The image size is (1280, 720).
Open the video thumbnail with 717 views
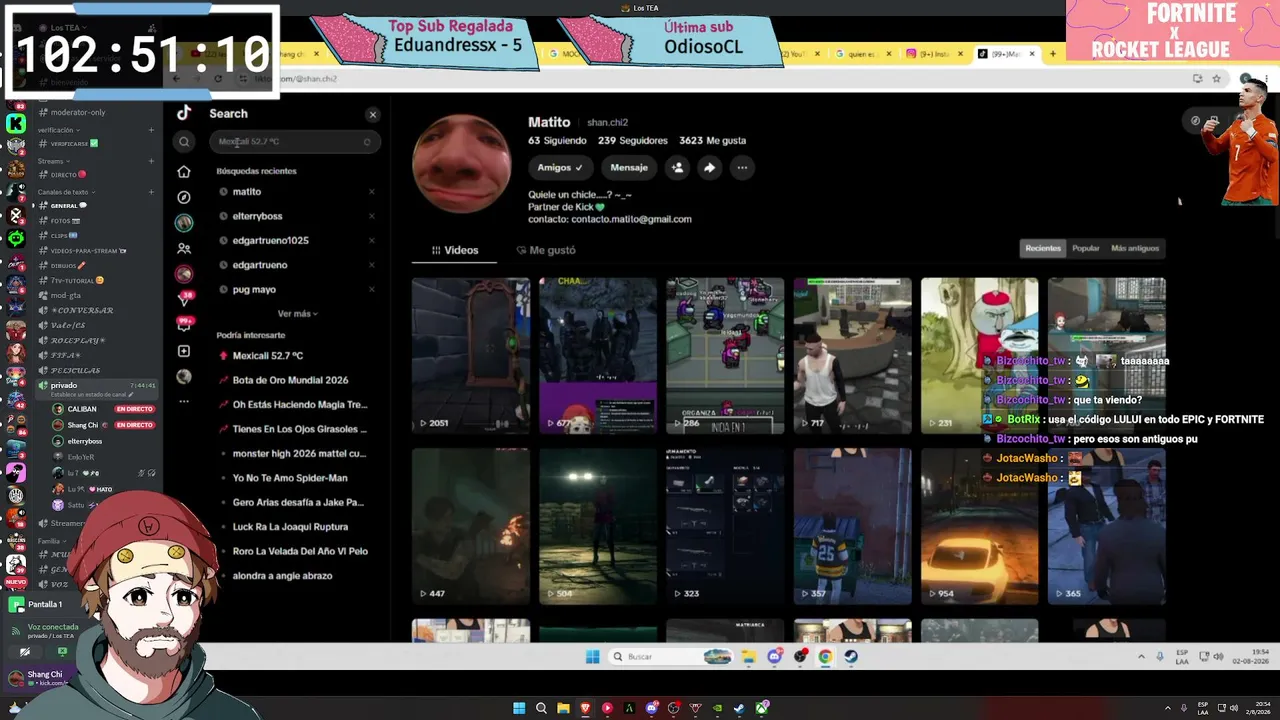pos(853,356)
